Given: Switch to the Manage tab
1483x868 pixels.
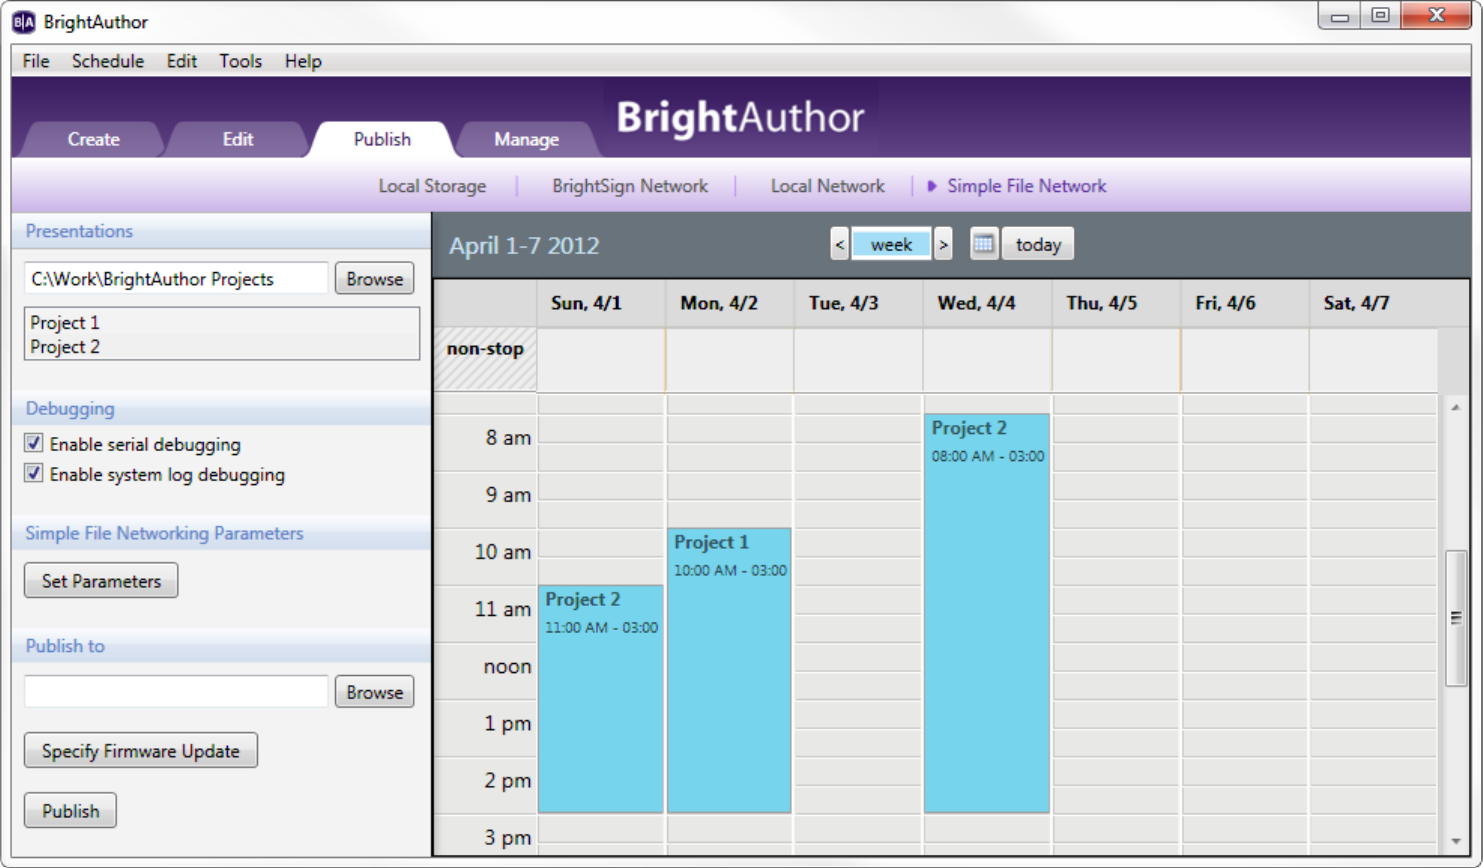Looking at the screenshot, I should [526, 140].
